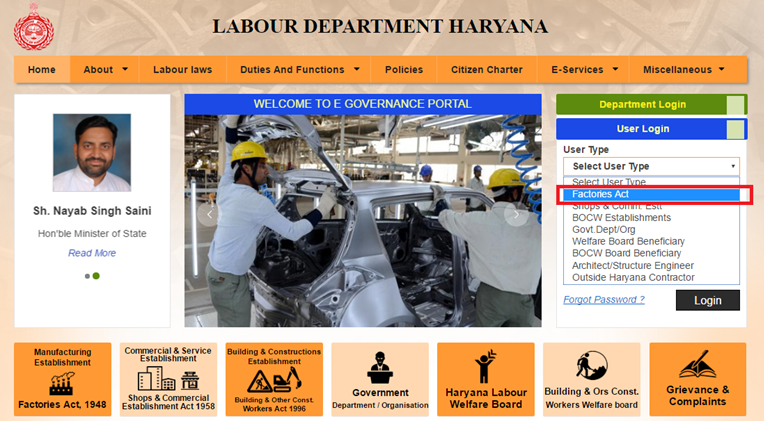Screen dimensions: 764x421
Task: Advance slideshow with right carousel arrow
Action: (516, 213)
